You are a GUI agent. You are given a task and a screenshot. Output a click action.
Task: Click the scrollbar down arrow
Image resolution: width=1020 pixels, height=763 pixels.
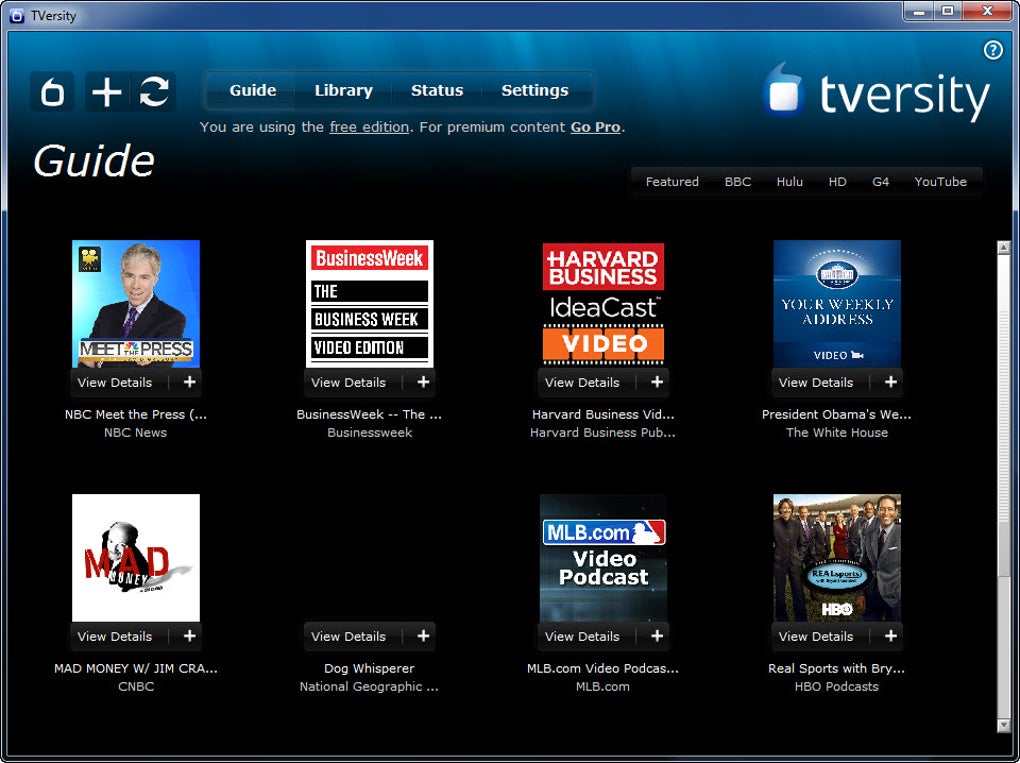pos(1004,725)
